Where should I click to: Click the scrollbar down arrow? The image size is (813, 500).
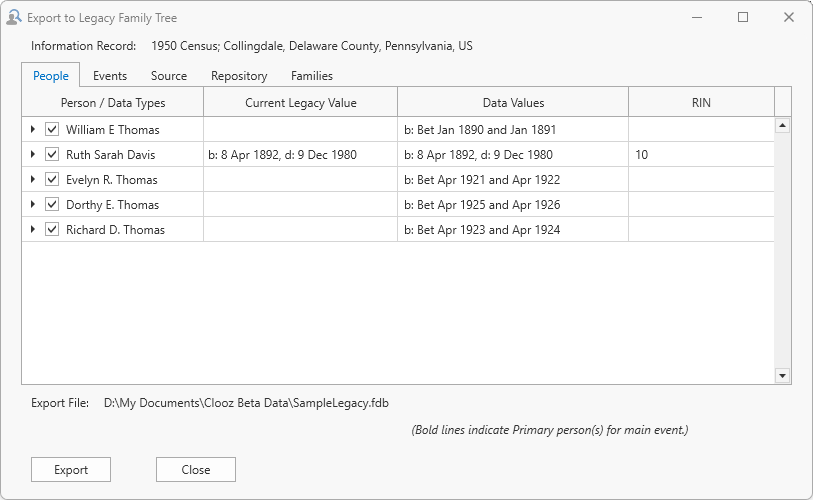(782, 375)
